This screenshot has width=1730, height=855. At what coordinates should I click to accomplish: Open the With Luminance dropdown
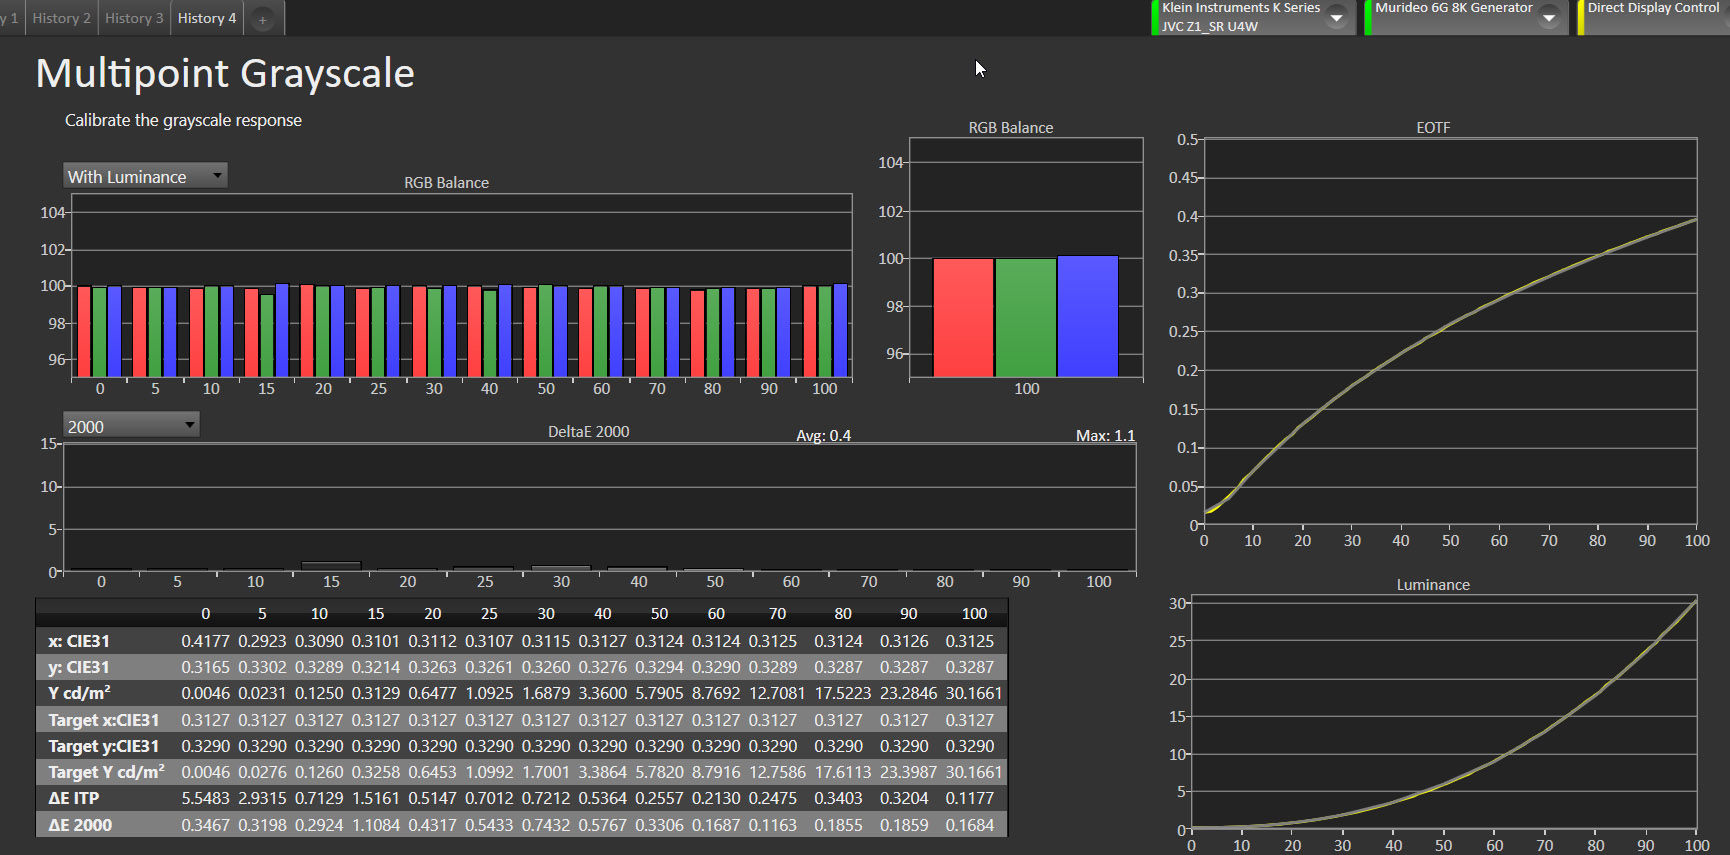tap(145, 177)
